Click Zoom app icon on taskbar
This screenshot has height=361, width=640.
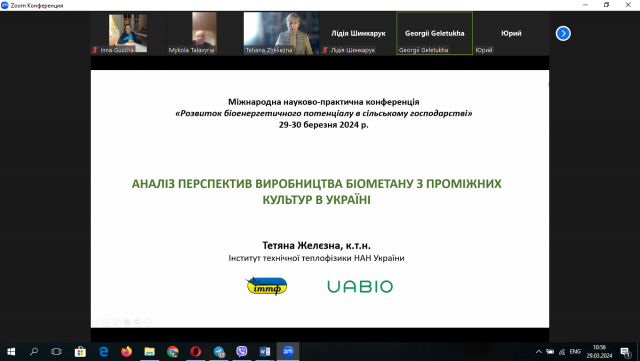pyautogui.click(x=288, y=352)
